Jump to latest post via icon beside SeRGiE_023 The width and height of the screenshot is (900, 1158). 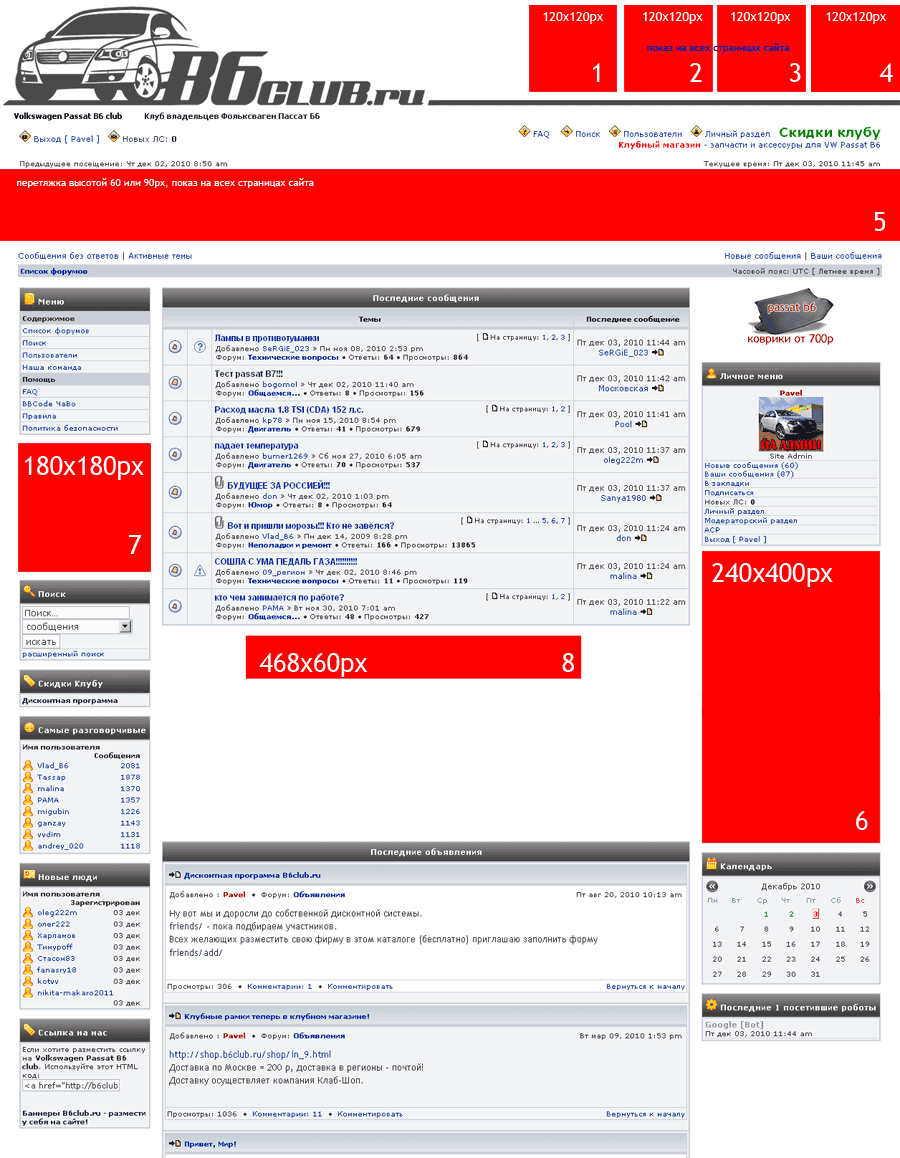coord(658,353)
